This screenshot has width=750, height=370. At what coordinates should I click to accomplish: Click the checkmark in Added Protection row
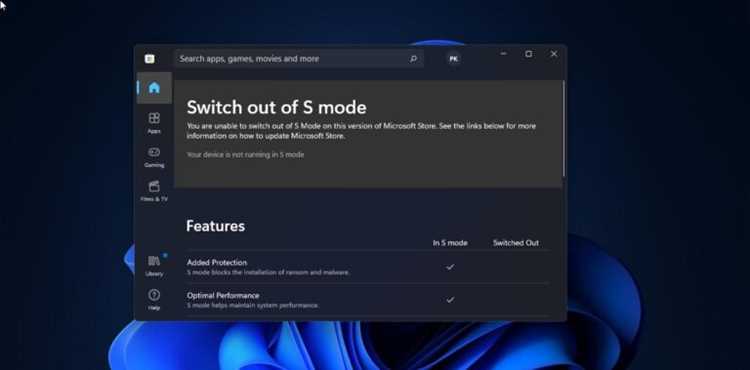[450, 267]
